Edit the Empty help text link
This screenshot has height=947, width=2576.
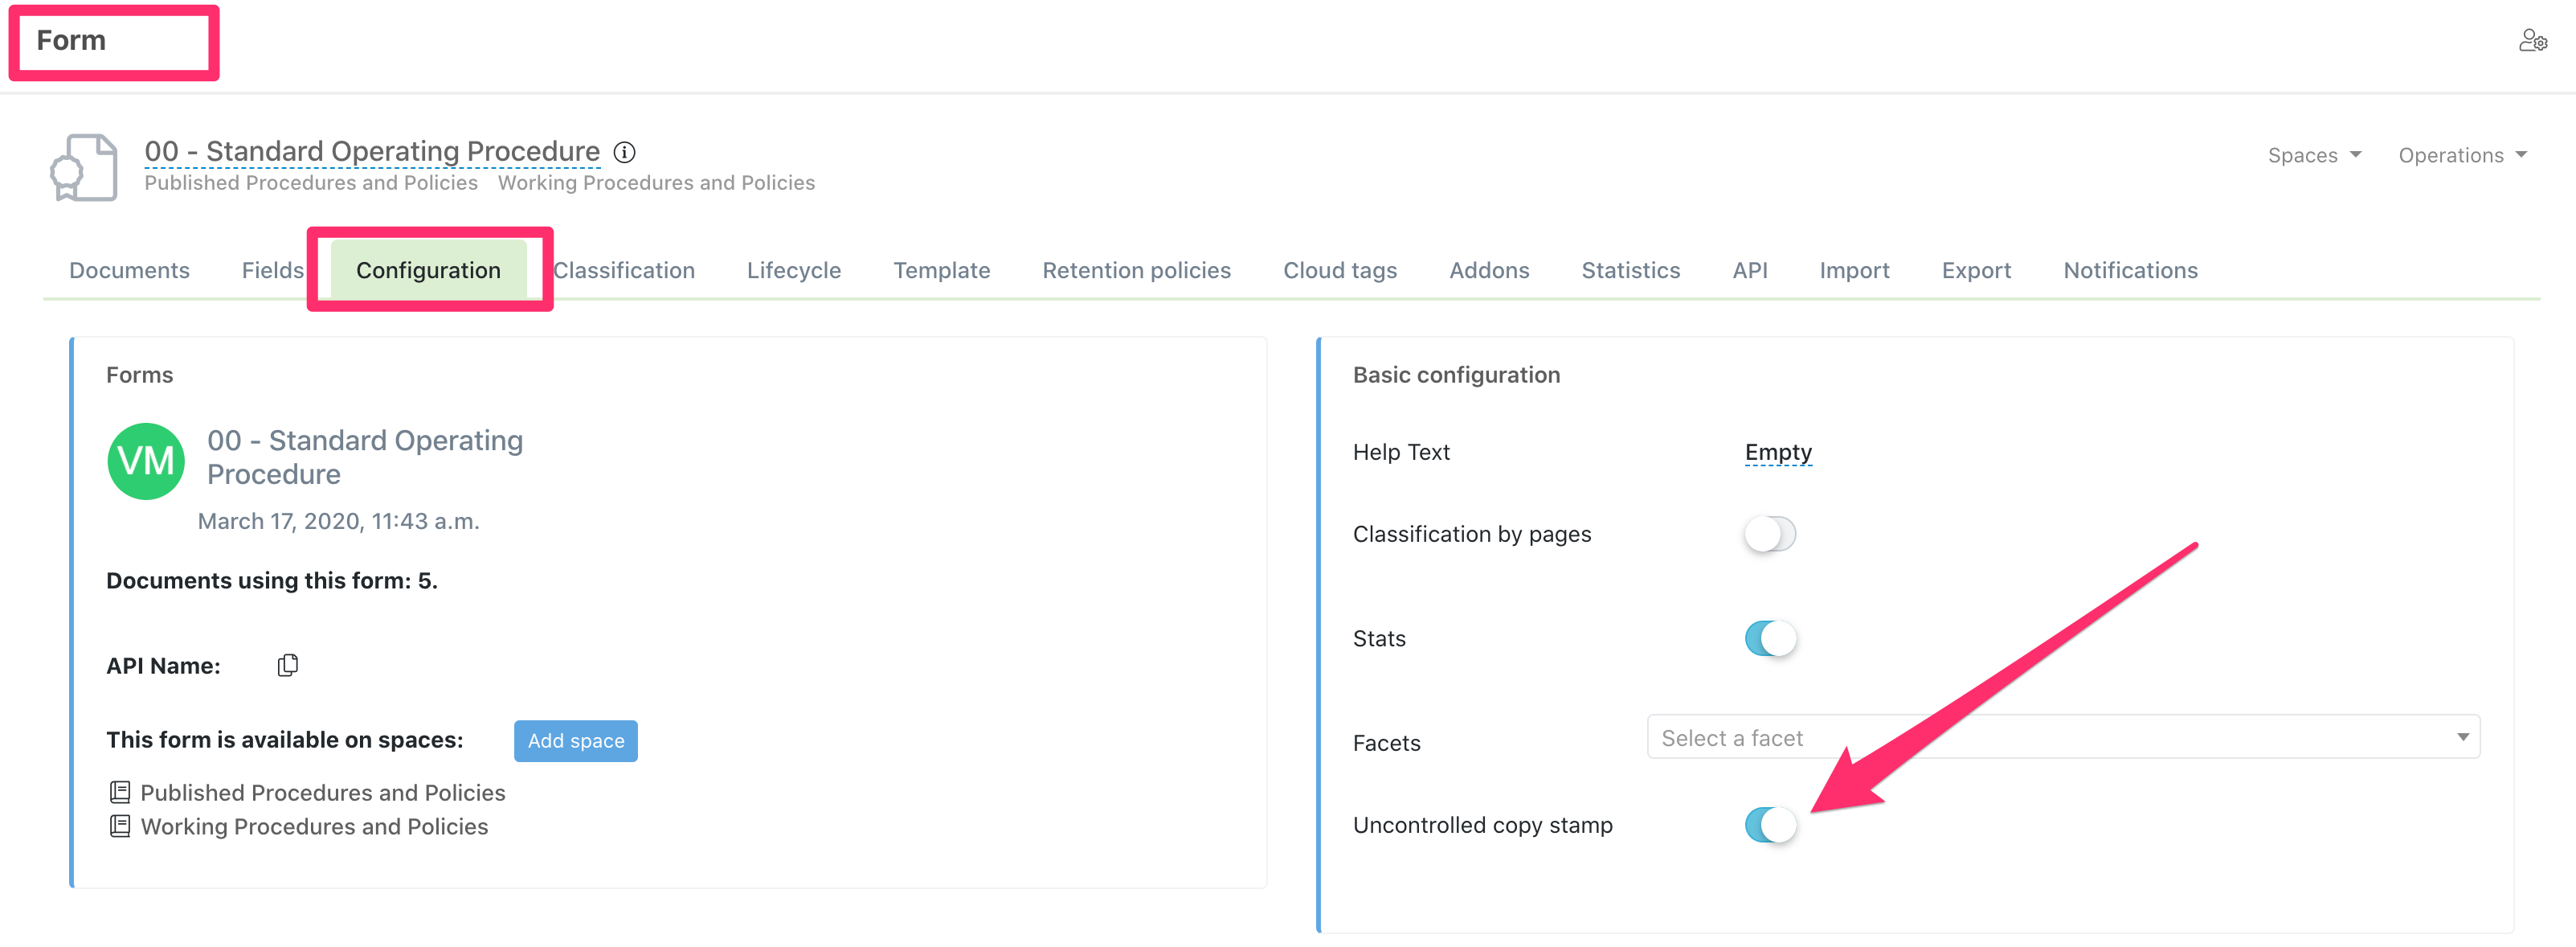pos(1777,452)
